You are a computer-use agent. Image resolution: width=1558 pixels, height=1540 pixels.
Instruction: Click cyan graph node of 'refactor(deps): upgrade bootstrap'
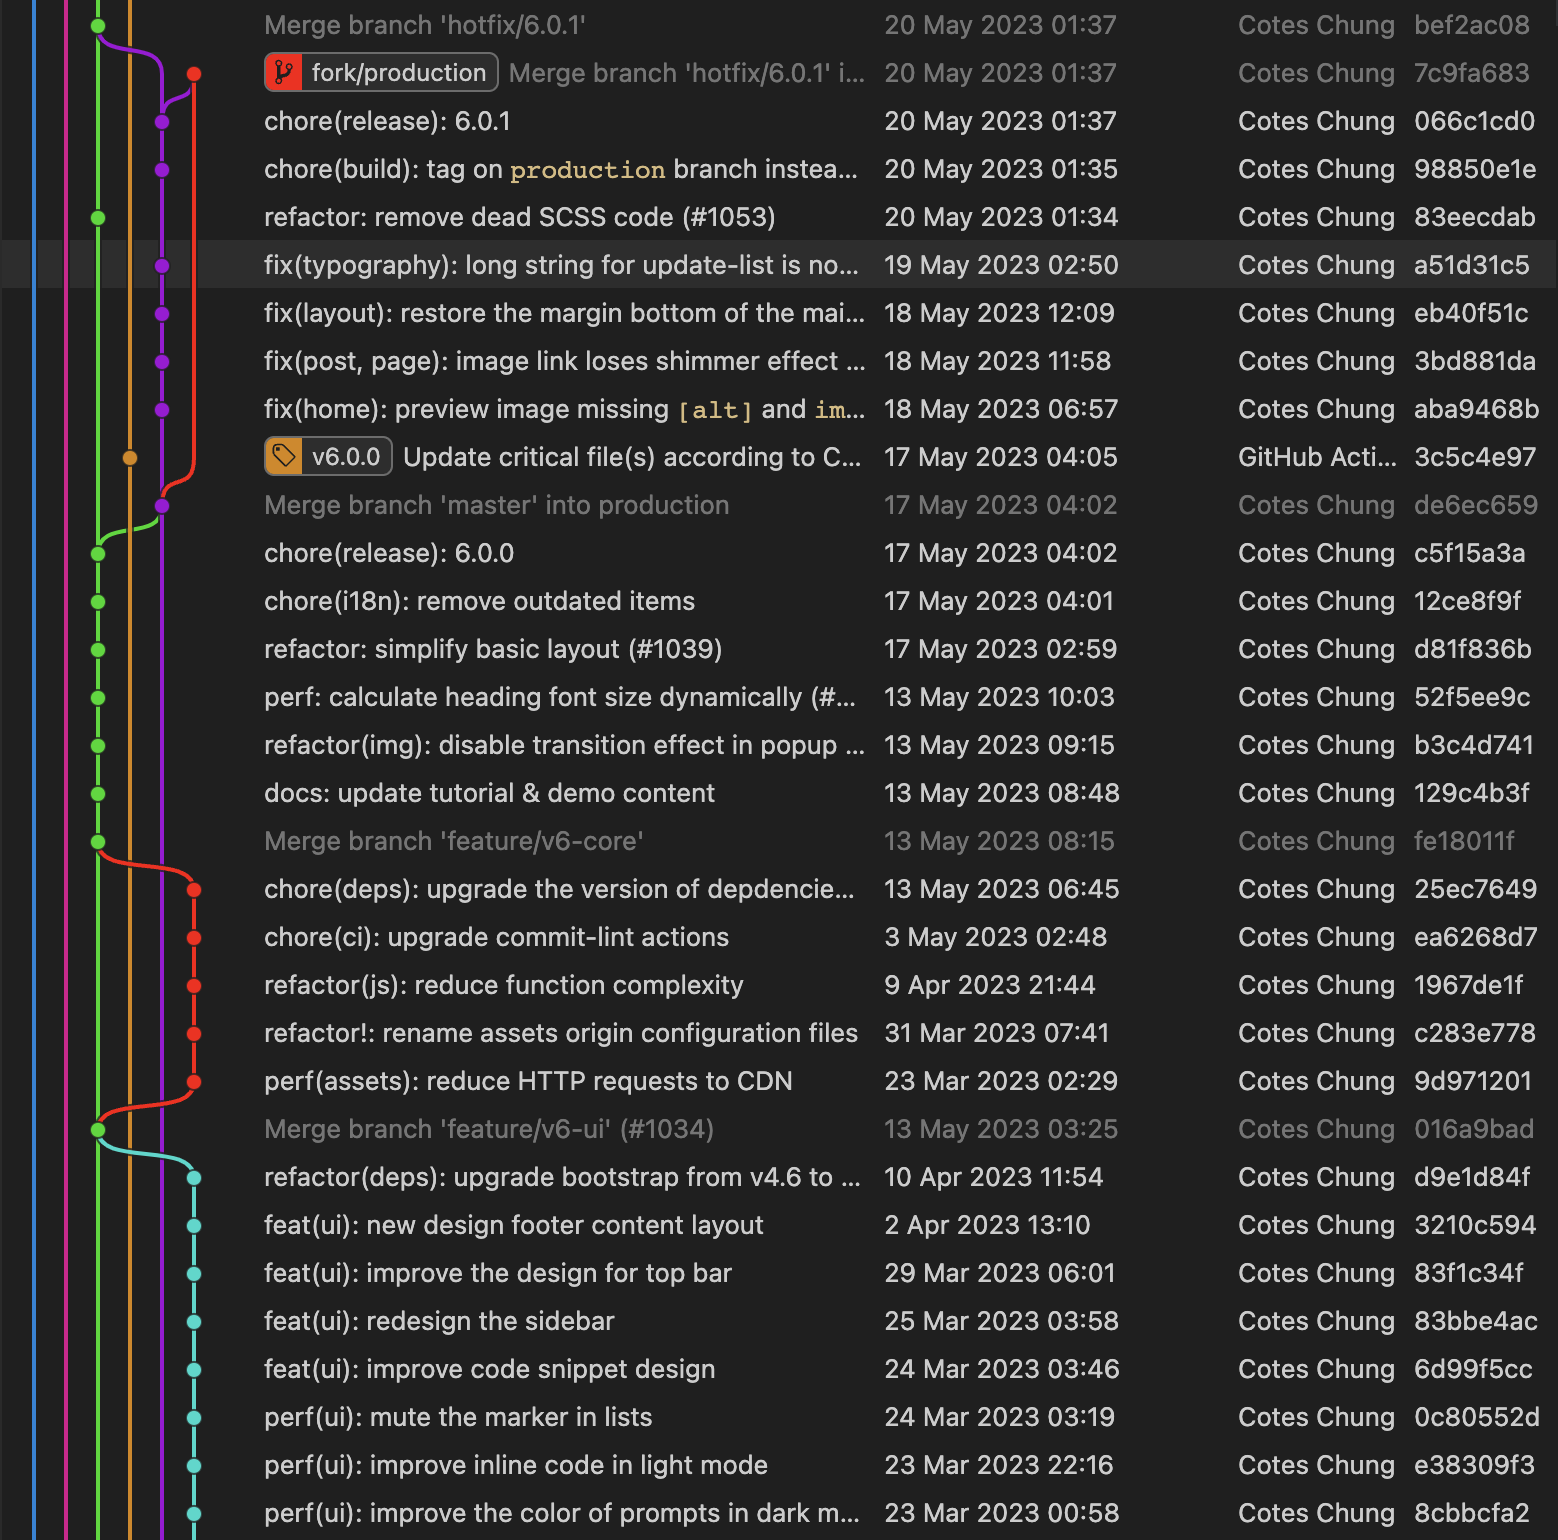click(194, 1178)
